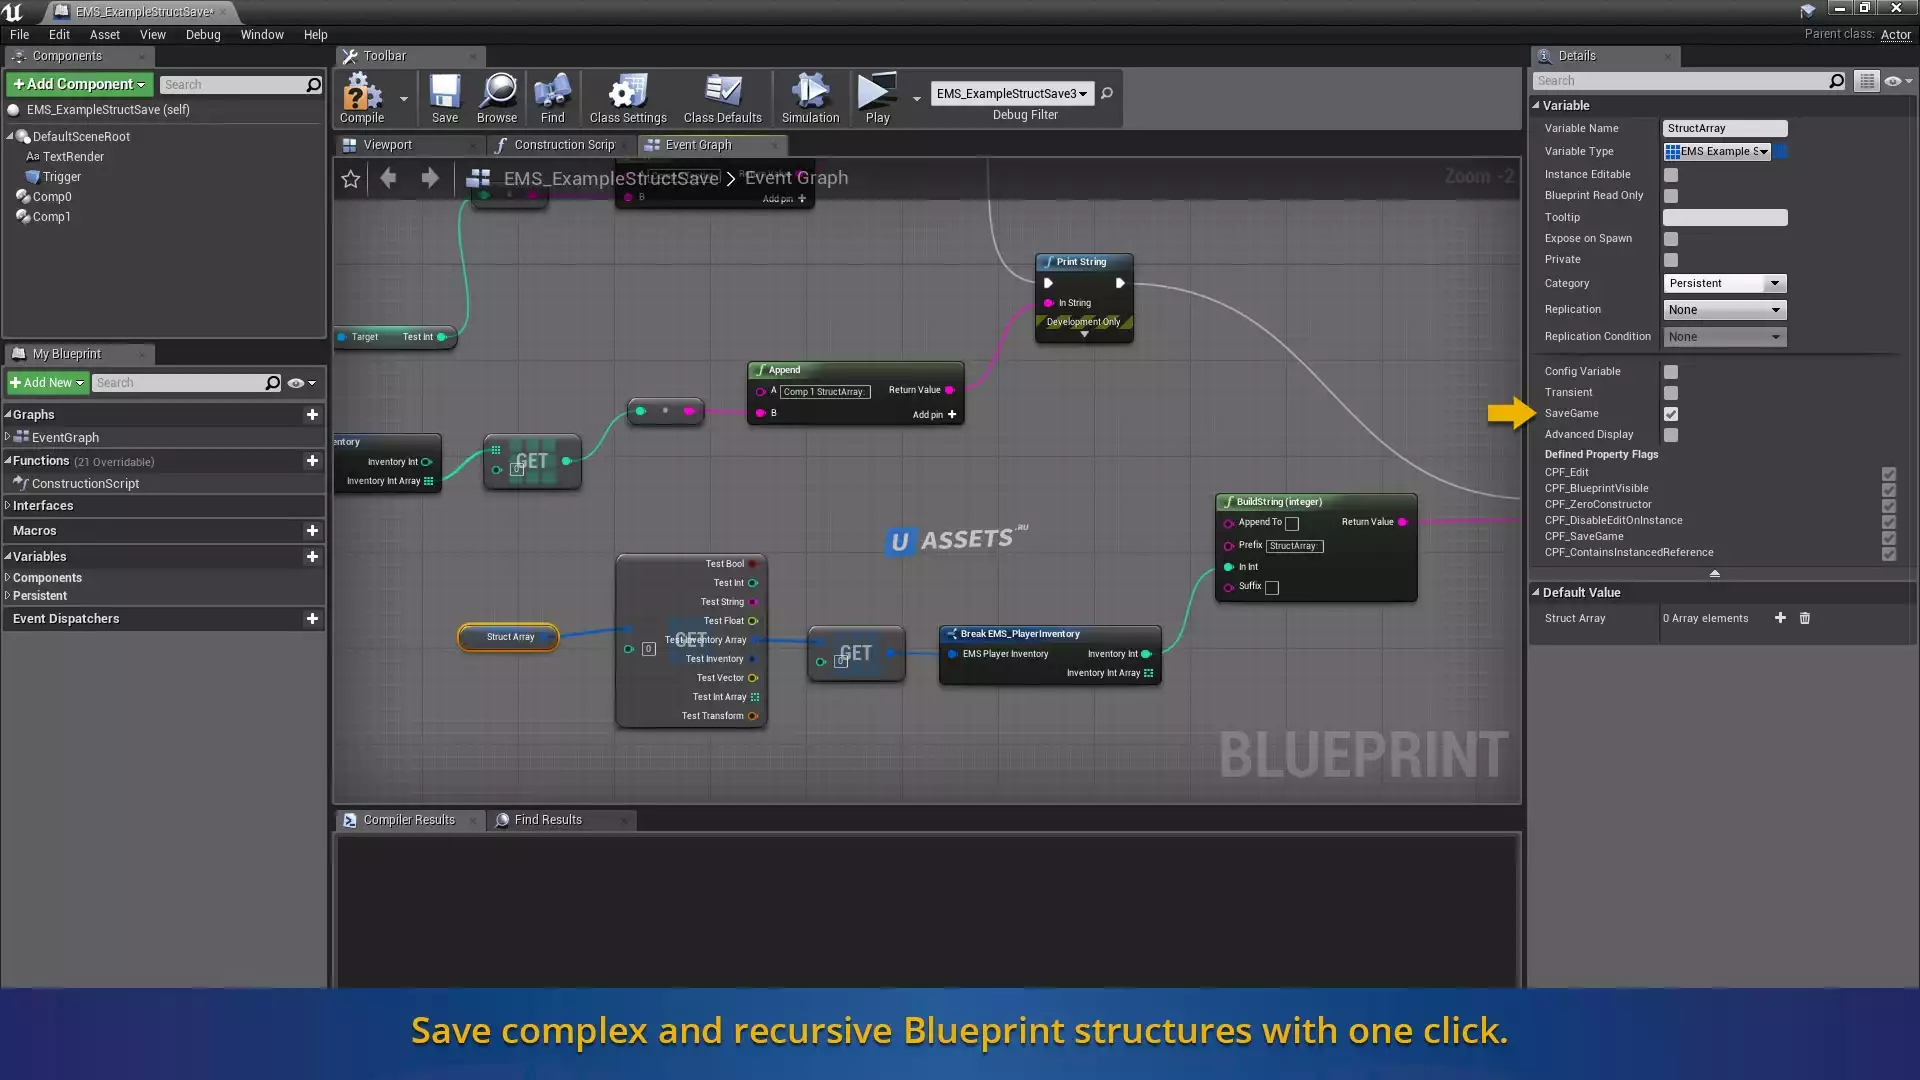Click the Compile toolbar icon
The height and width of the screenshot is (1080, 1920).
(x=361, y=97)
